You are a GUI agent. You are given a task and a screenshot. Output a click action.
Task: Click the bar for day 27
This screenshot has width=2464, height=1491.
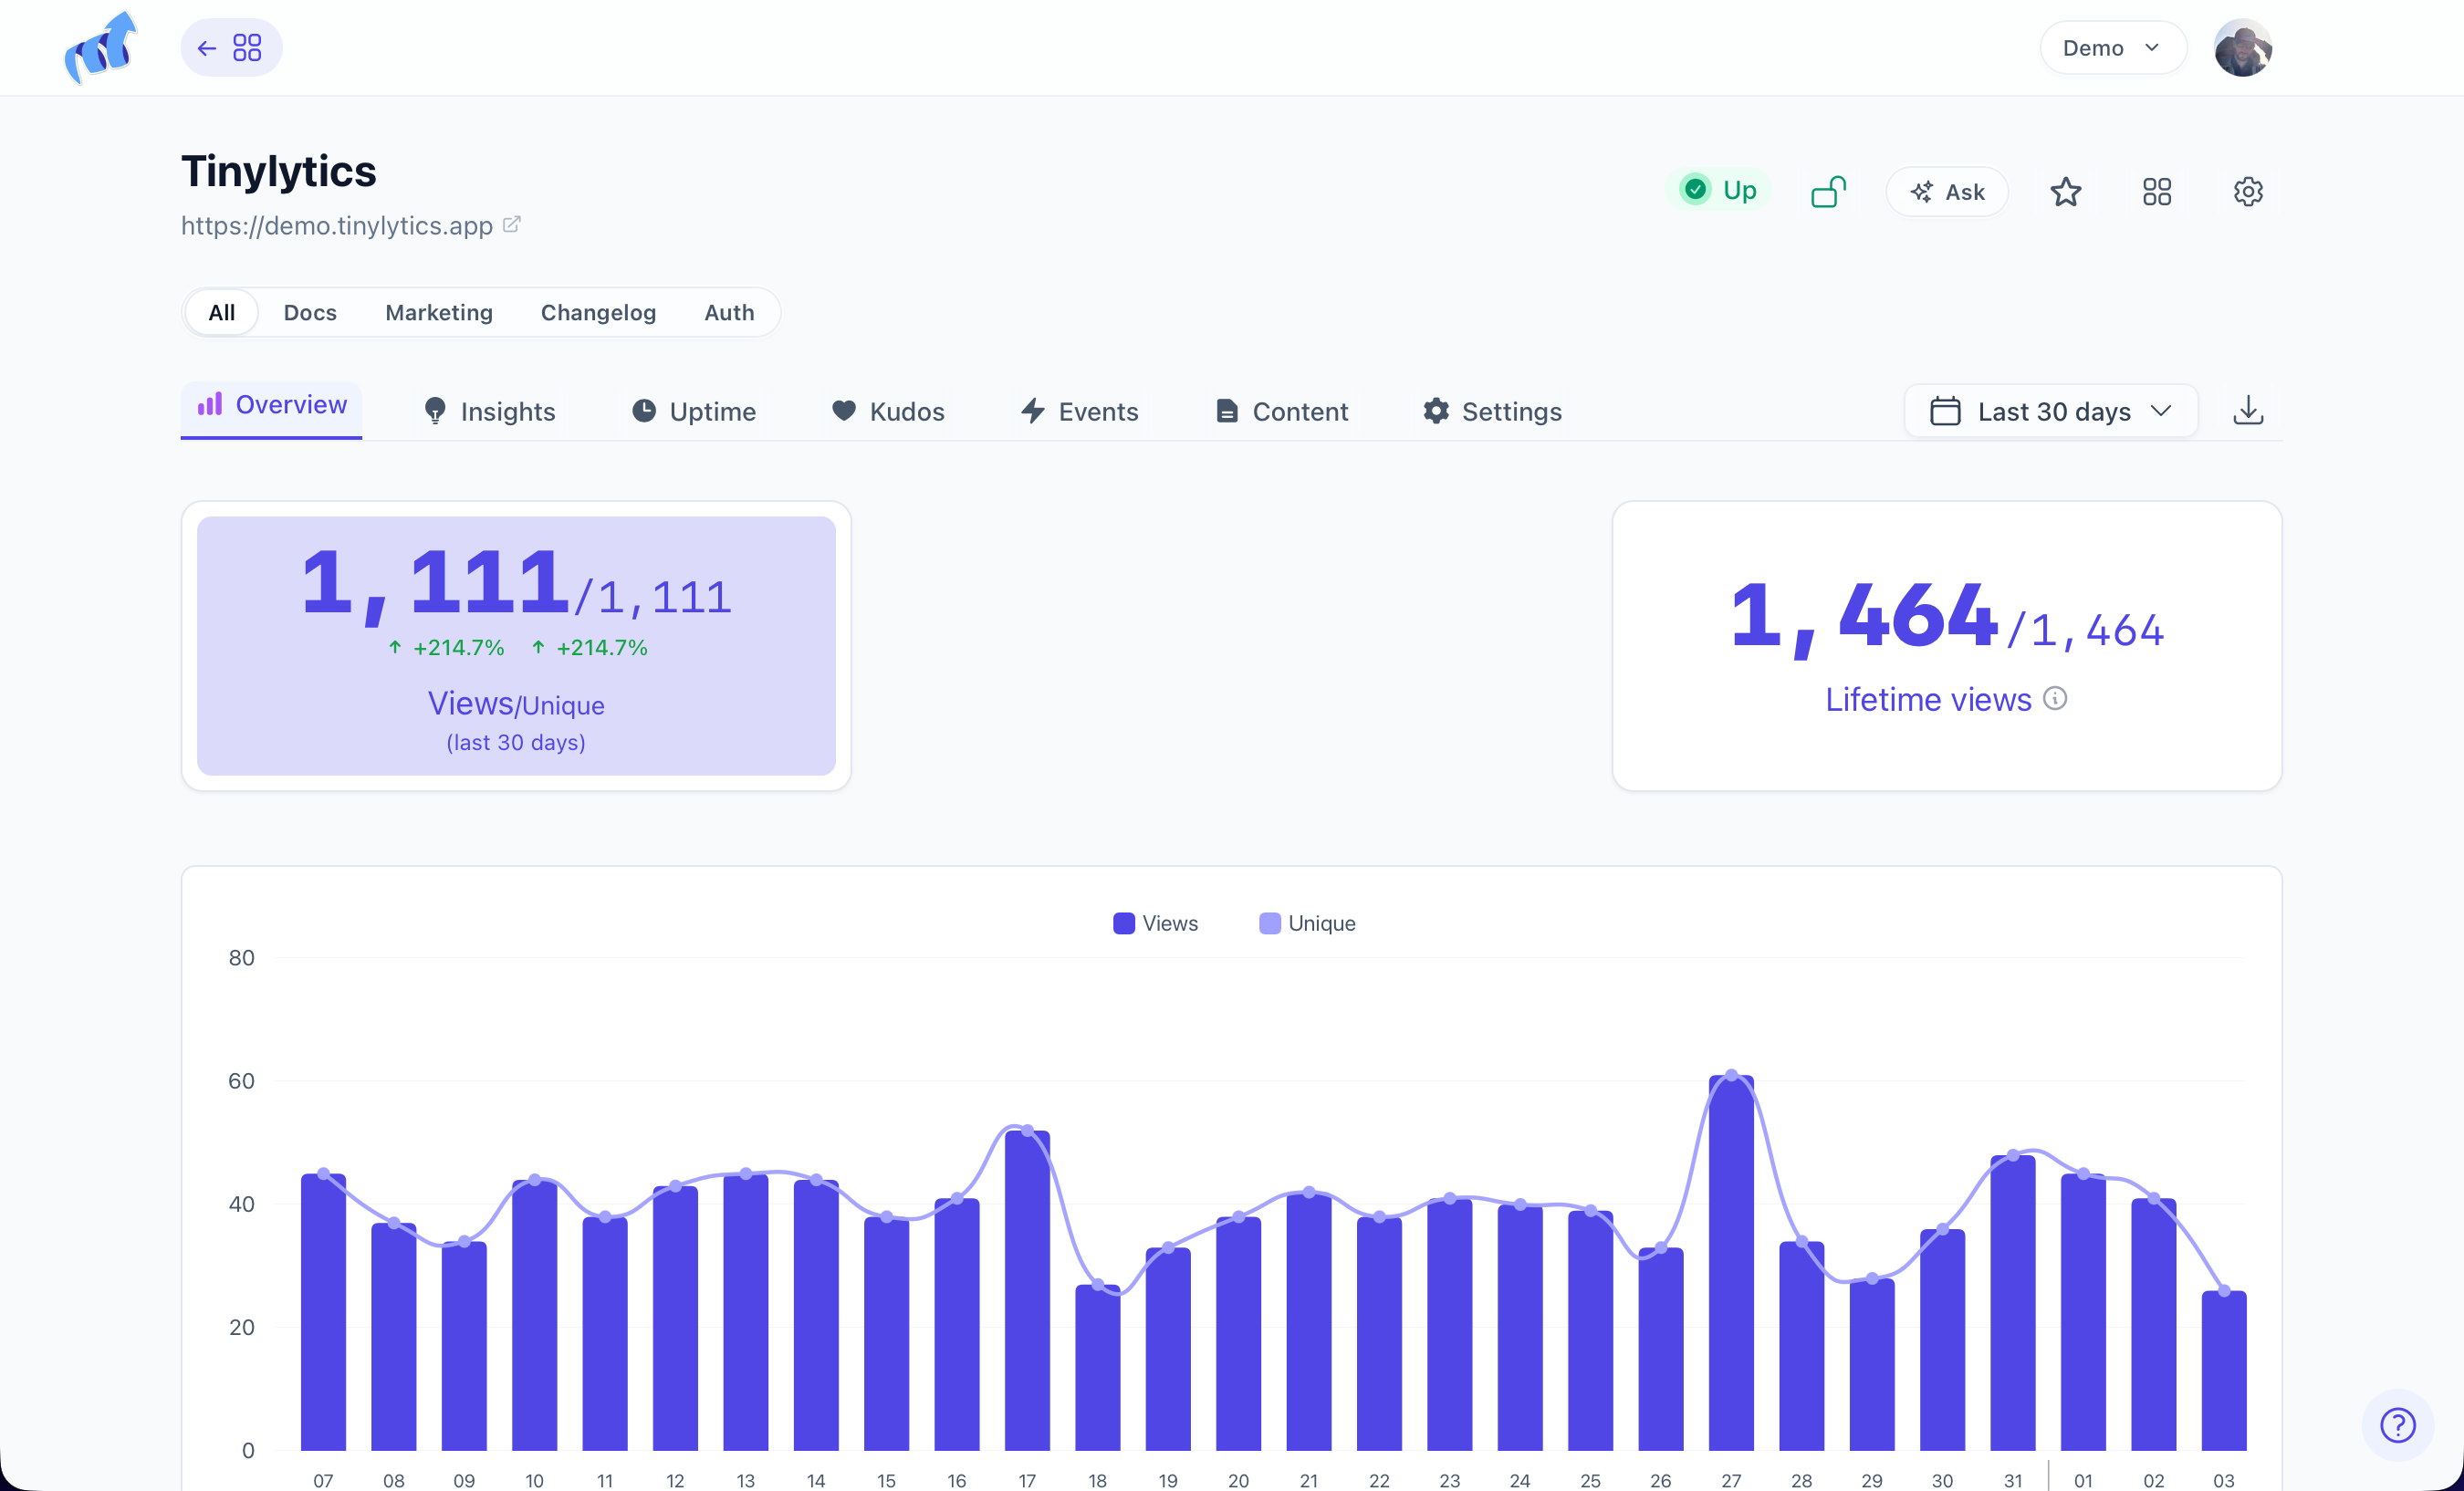[x=1731, y=1263]
